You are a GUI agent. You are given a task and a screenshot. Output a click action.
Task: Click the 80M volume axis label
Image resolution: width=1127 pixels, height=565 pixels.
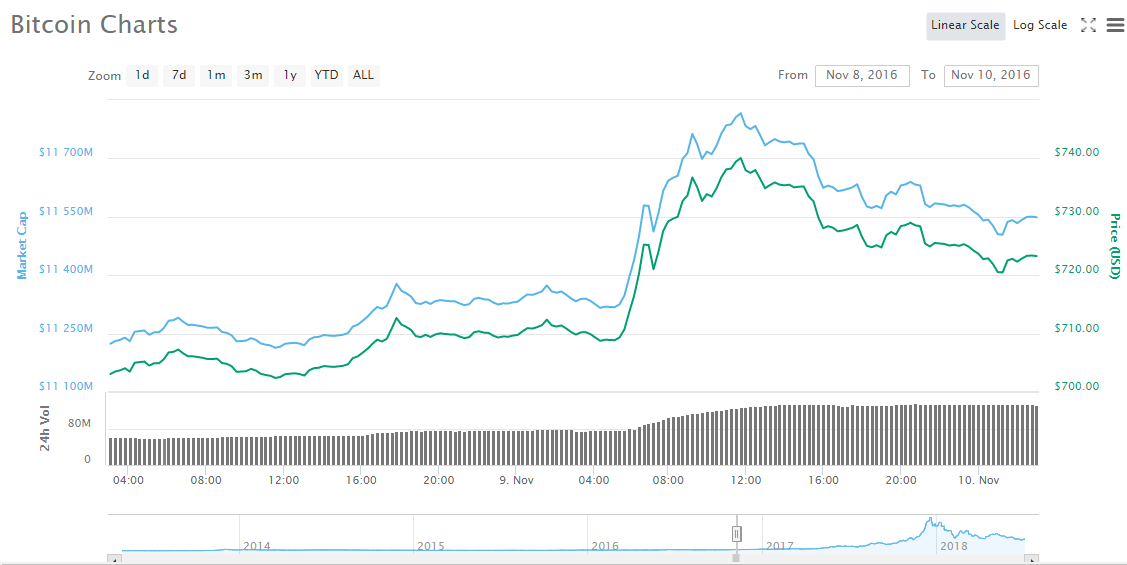coord(79,424)
